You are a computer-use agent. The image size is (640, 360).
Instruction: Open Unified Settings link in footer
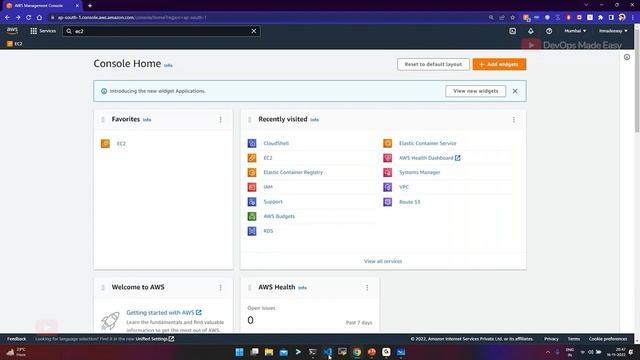pos(155,339)
